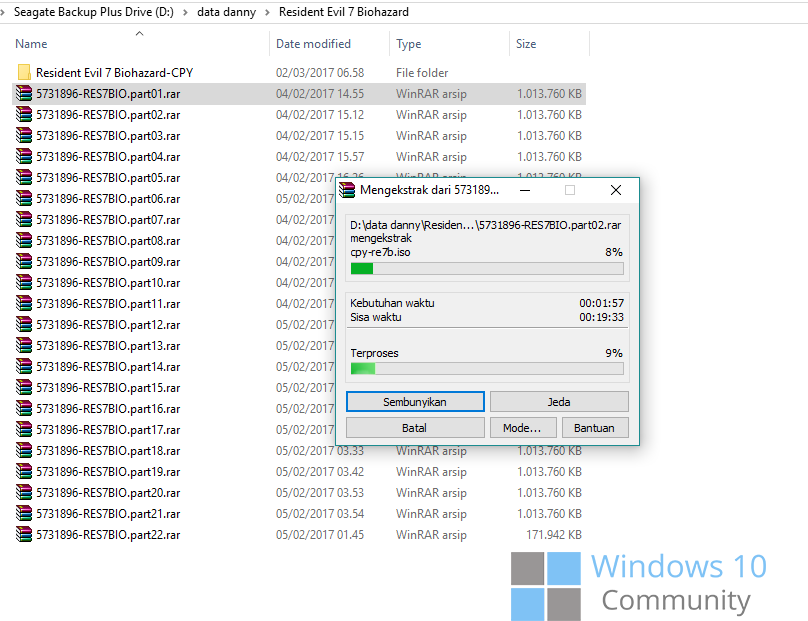Minimize the Mengekstrak extraction dialog

[525, 190]
